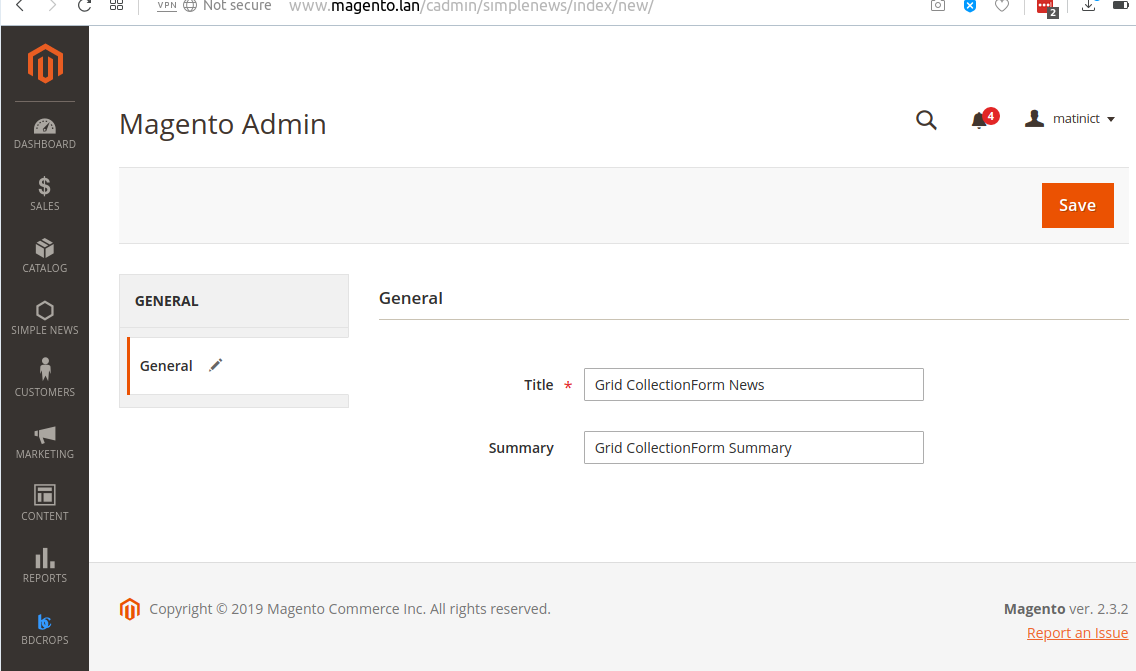Click the Magento logo in sidebar
This screenshot has height=671, width=1136.
pos(45,65)
